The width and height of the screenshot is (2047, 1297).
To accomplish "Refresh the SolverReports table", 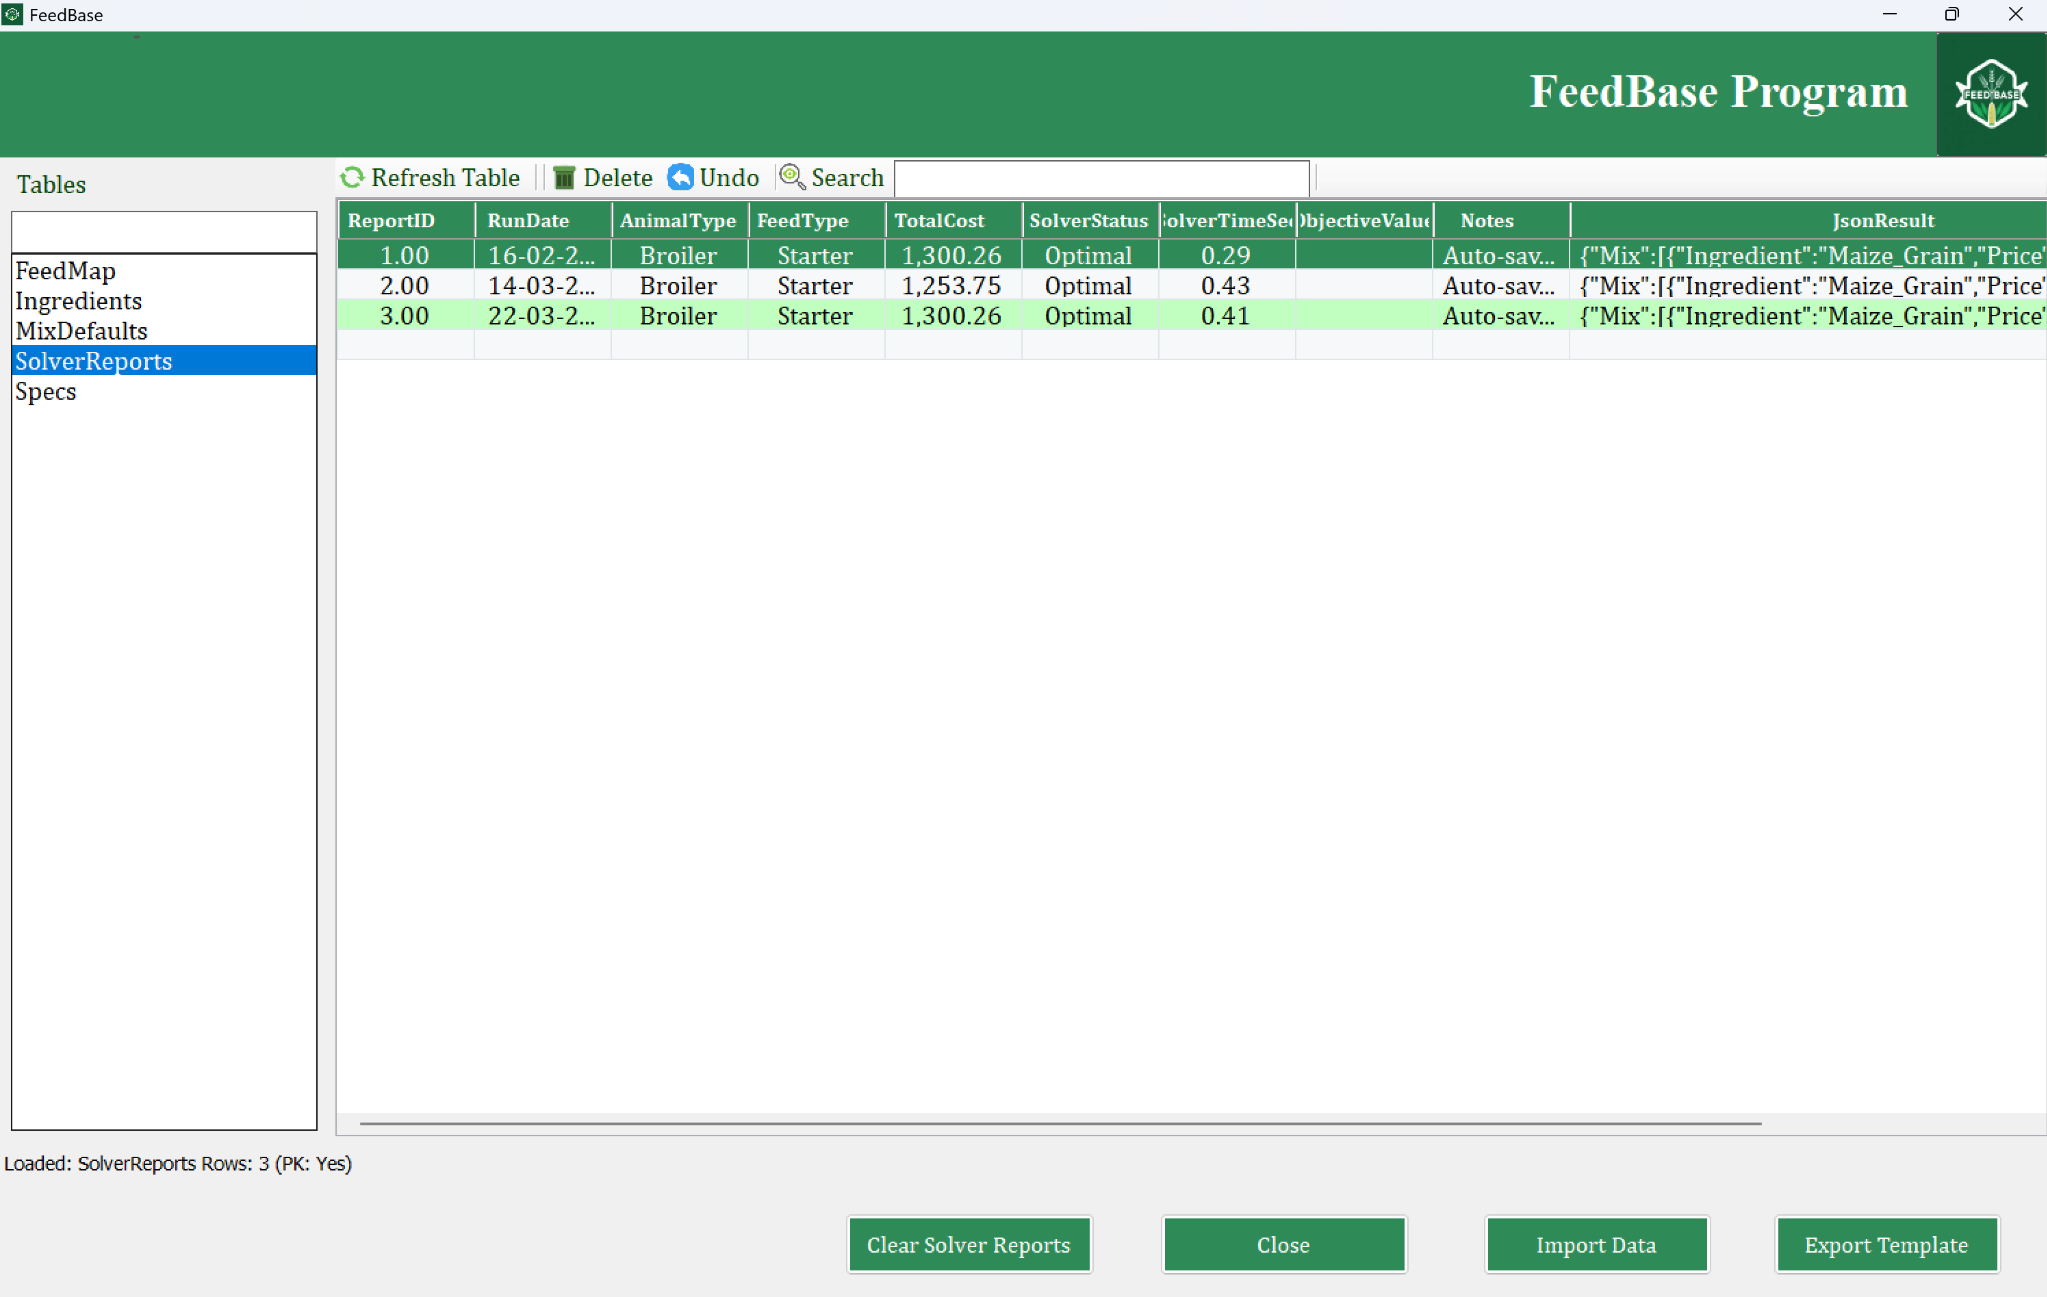I will tap(430, 177).
